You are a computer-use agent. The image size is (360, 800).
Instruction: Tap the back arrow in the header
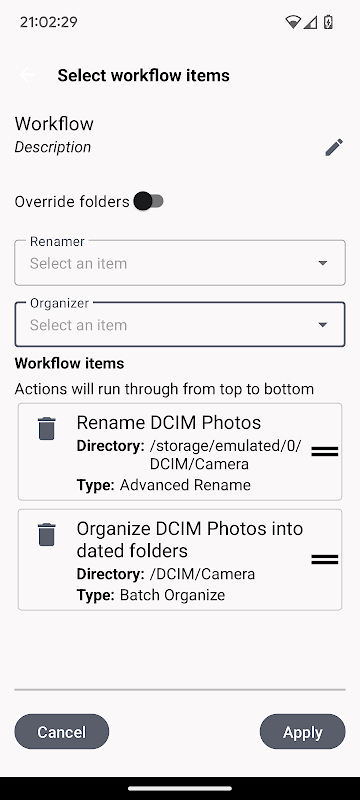27,75
